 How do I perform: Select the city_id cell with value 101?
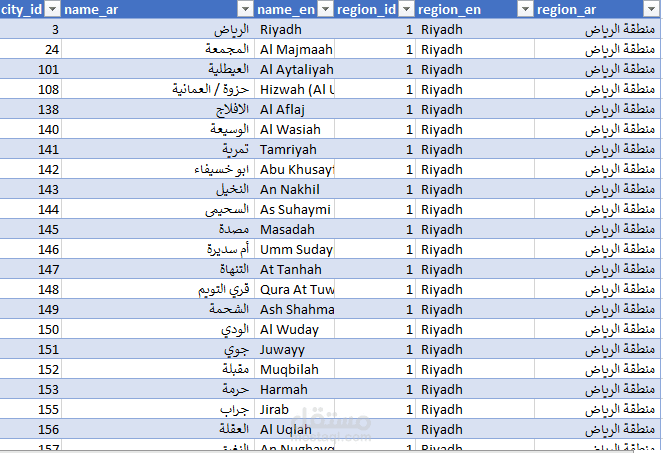[30, 69]
